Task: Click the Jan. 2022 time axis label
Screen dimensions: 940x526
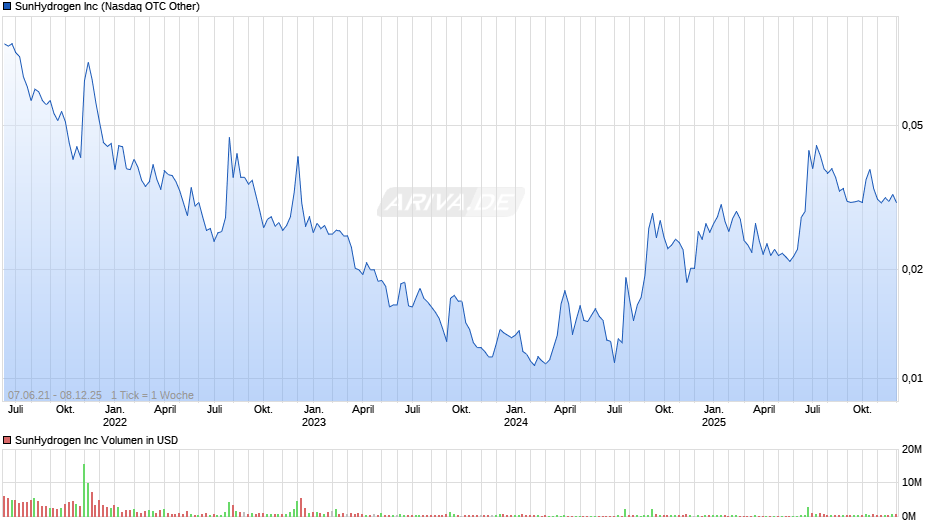Action: coord(115,416)
